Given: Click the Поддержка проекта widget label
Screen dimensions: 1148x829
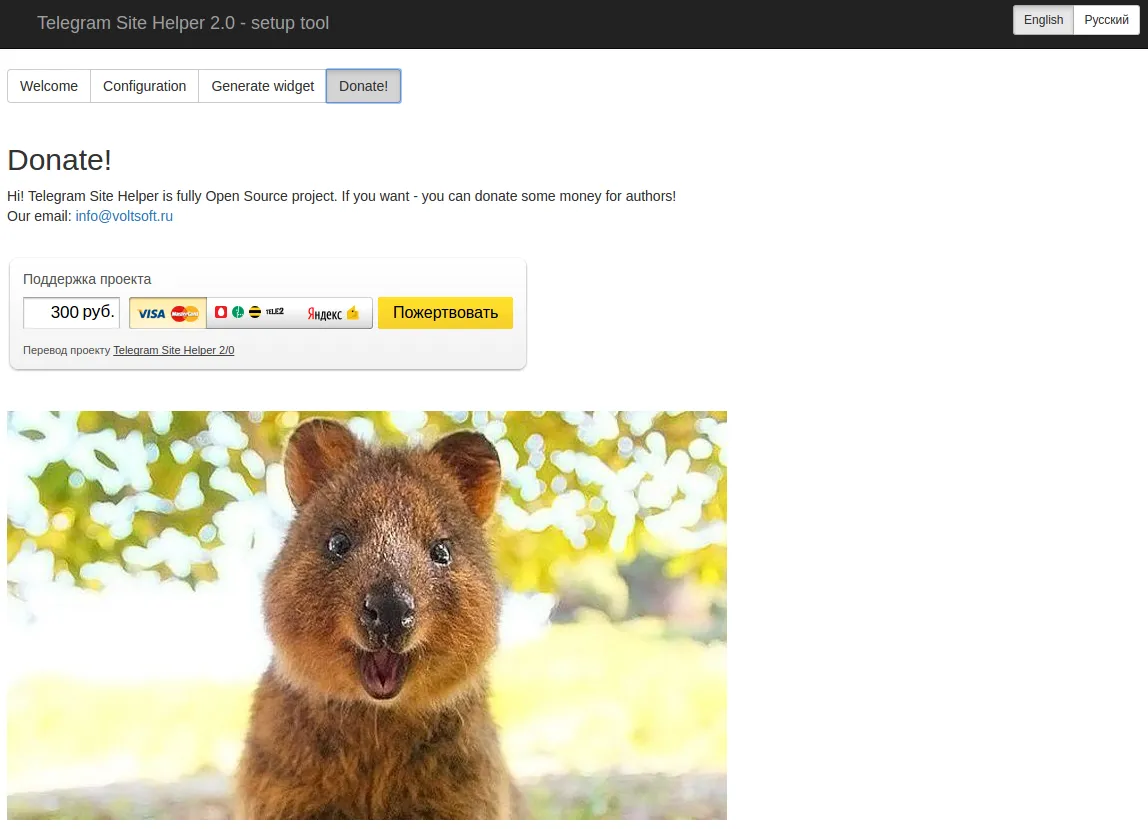Looking at the screenshot, I should coord(87,279).
